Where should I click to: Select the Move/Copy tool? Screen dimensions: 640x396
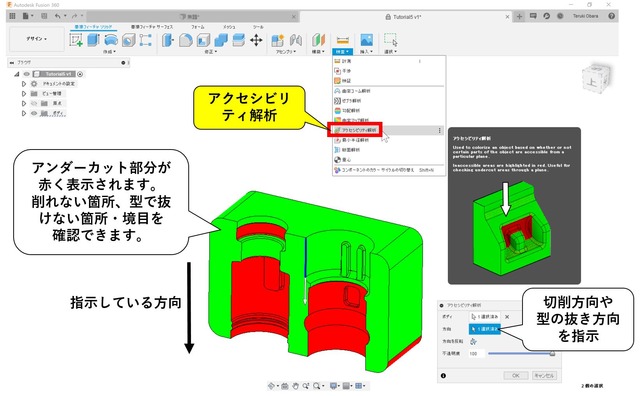[256, 40]
